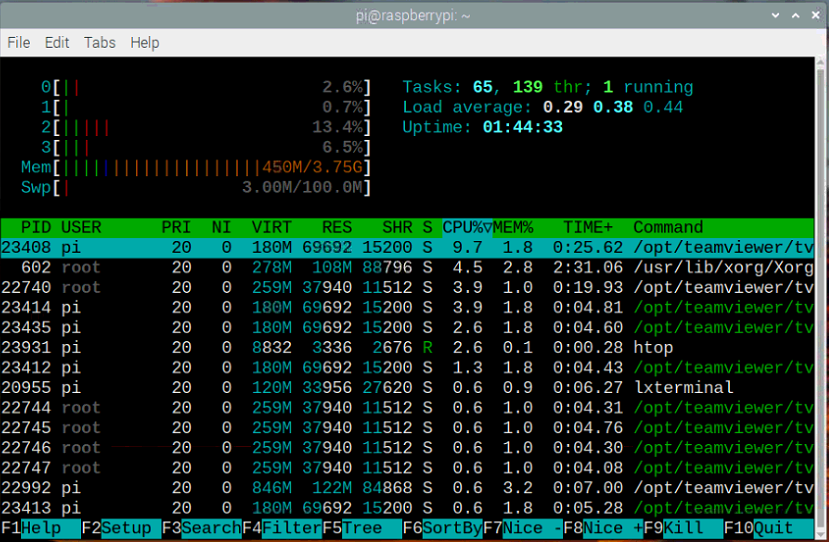The image size is (829, 542).
Task: Select the process row with PID 23414
Action: [x=407, y=308]
